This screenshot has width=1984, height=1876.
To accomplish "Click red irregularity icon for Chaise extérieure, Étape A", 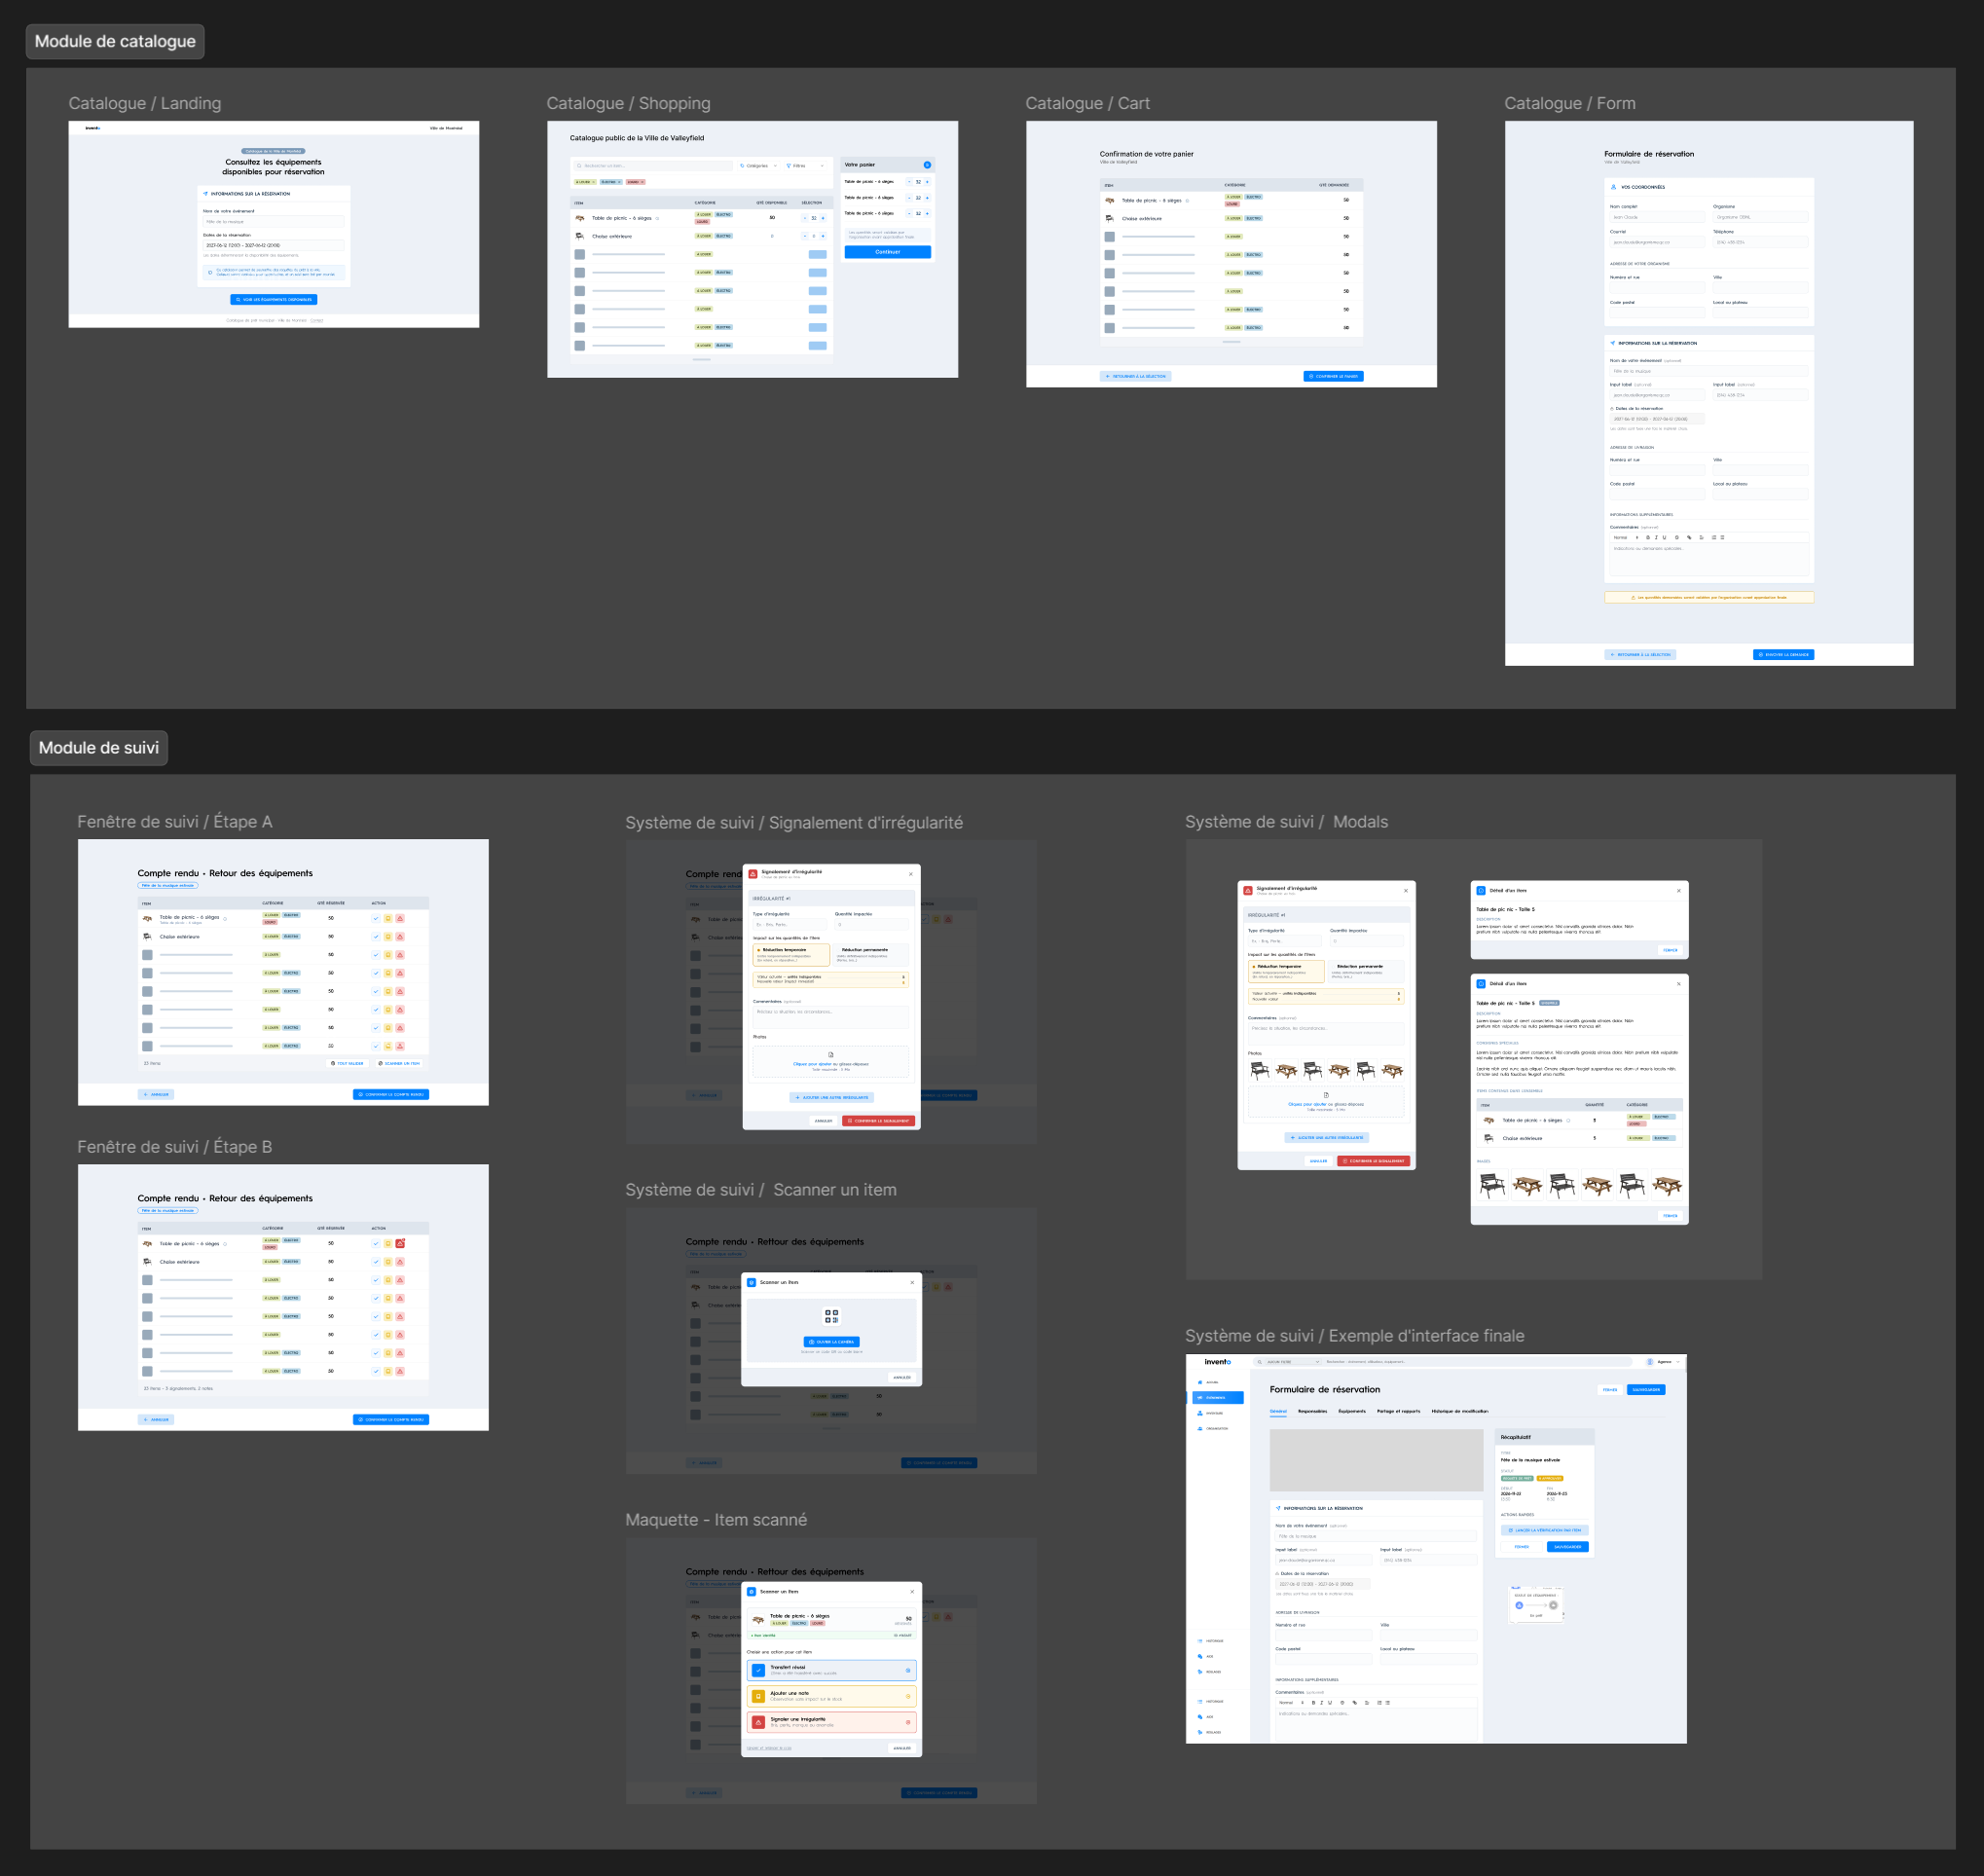I will tap(400, 937).
